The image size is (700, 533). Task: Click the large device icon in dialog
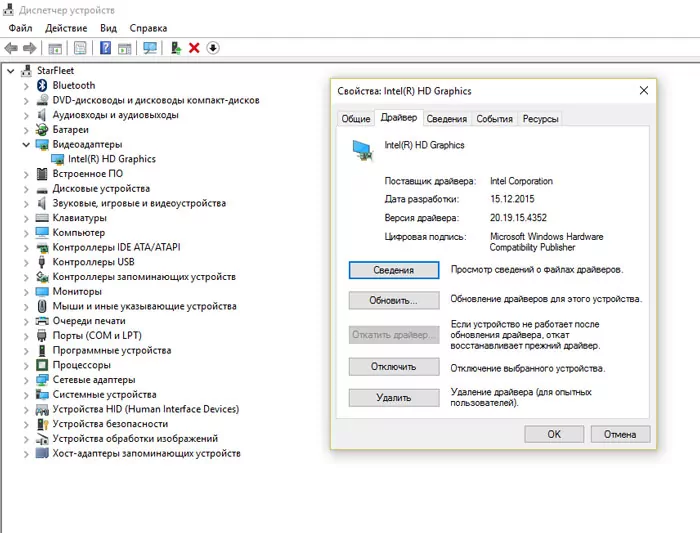pos(363,150)
